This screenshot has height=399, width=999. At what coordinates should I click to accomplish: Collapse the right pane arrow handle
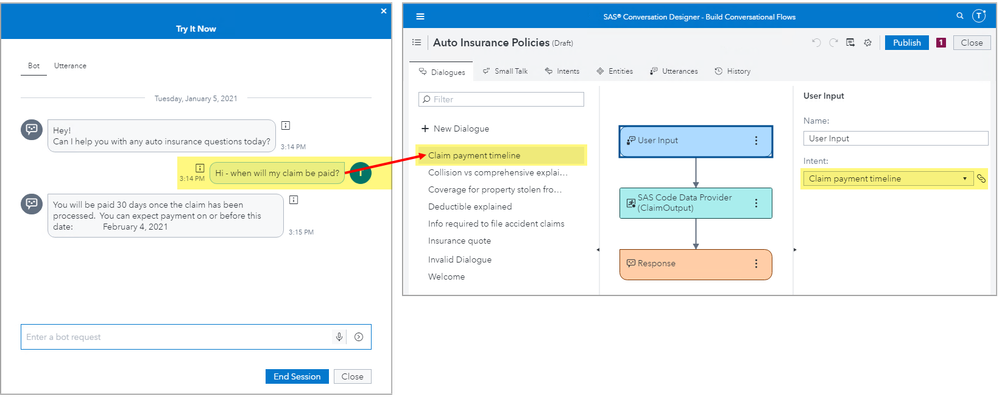[795, 250]
